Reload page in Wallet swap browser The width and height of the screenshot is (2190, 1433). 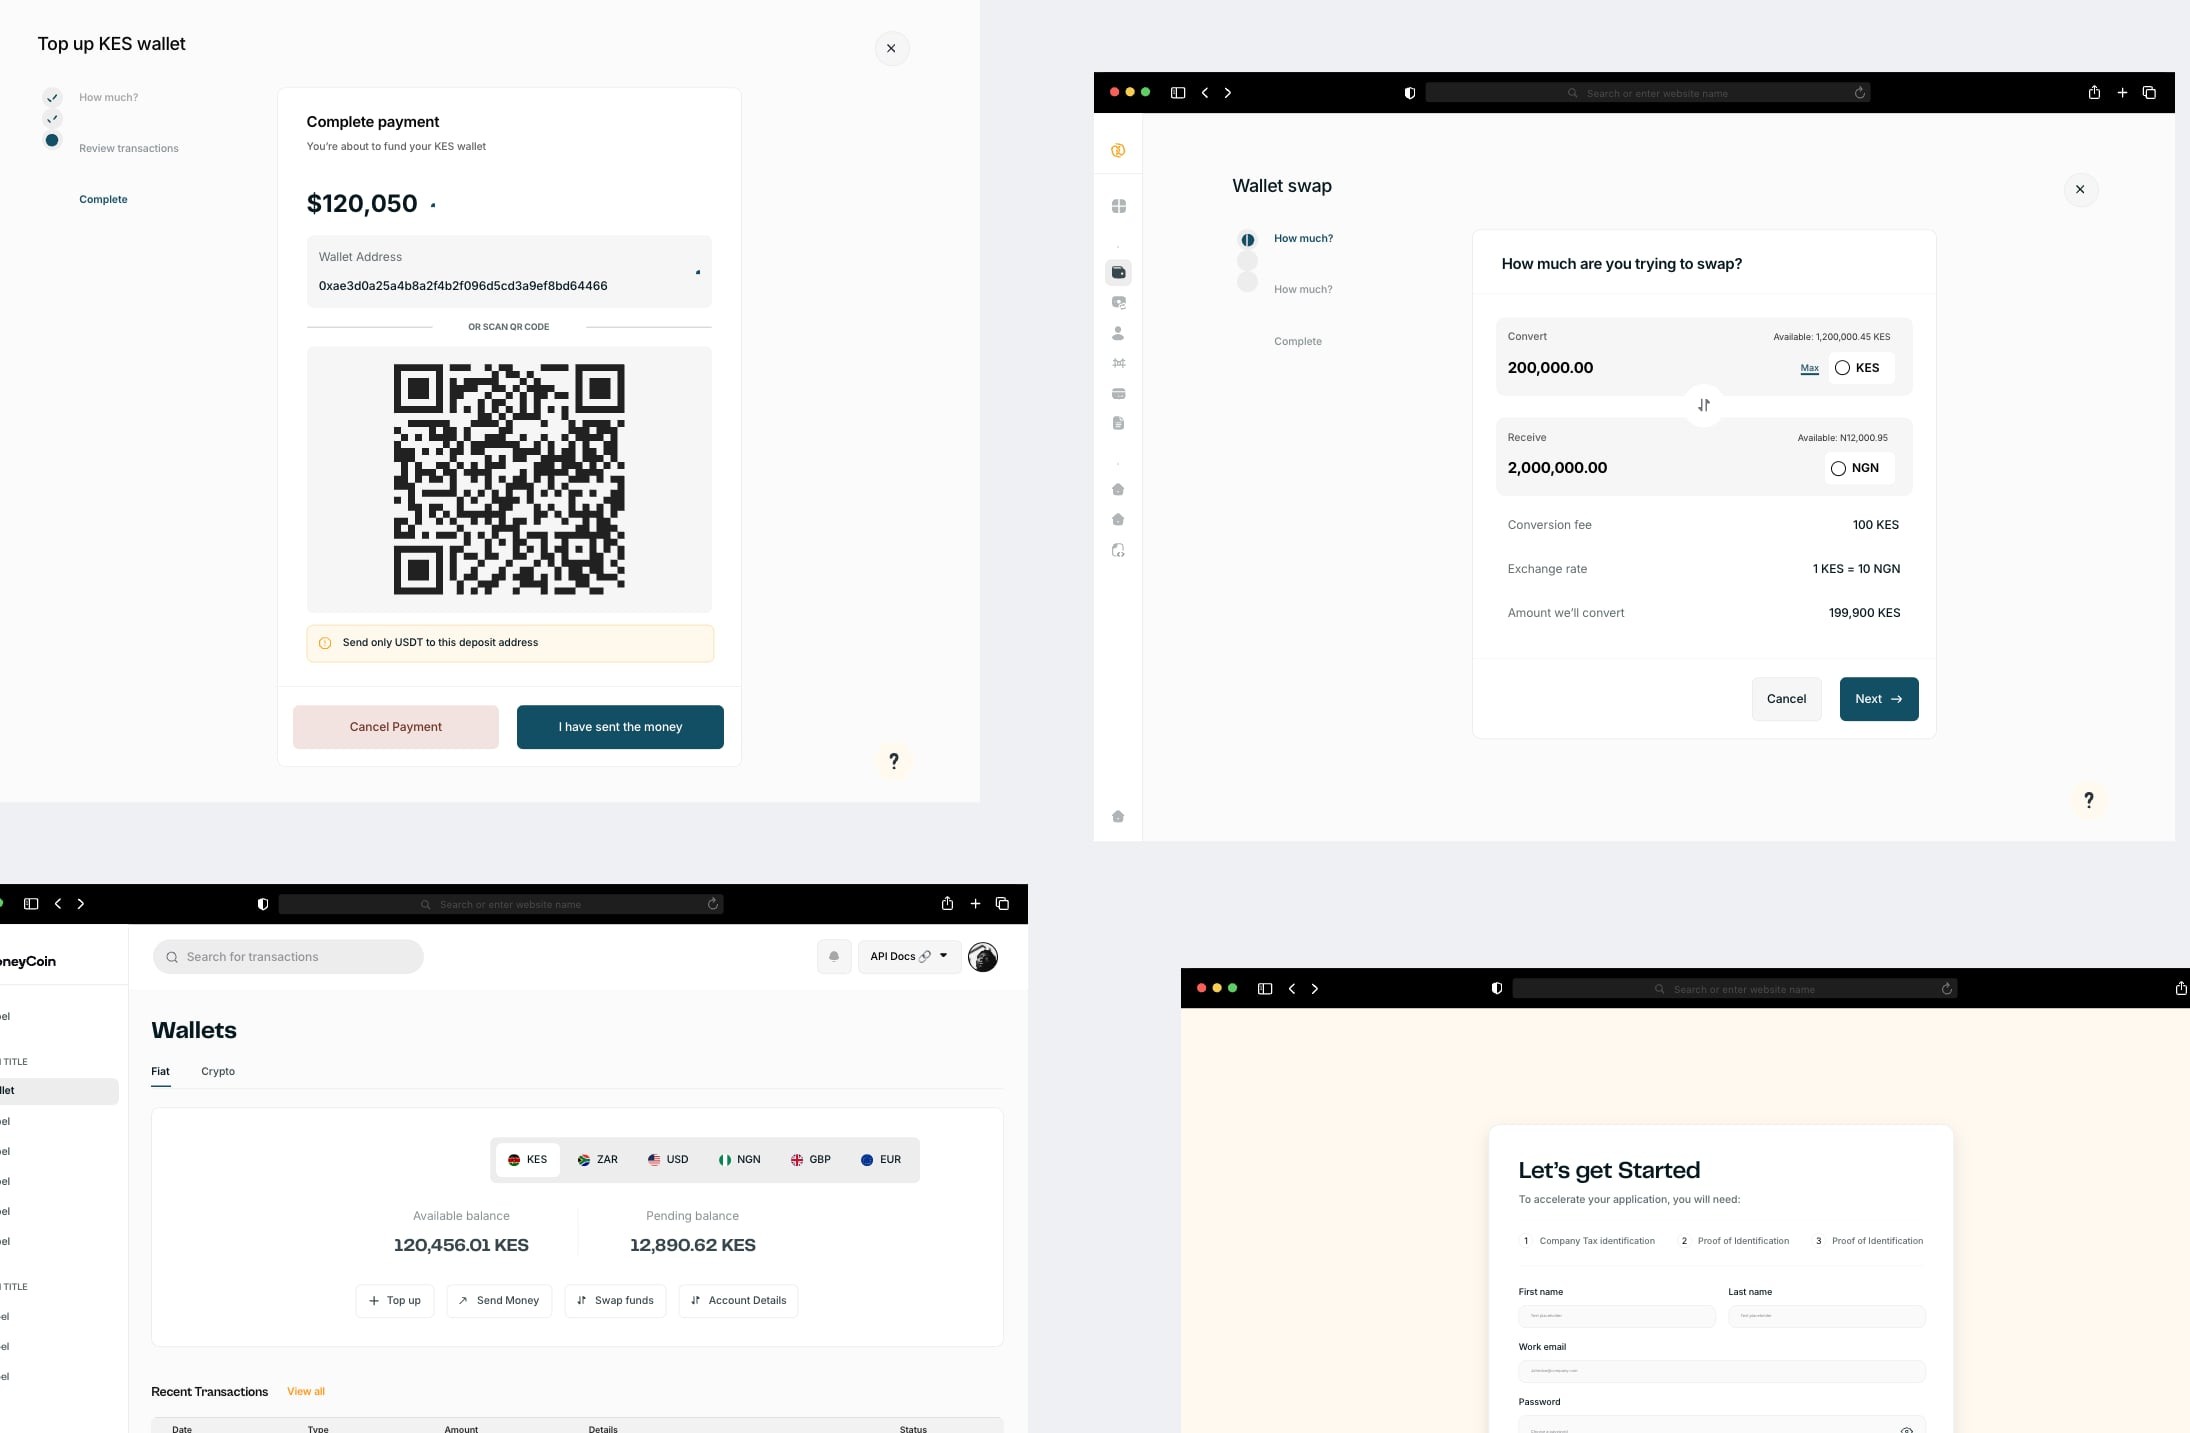[x=1860, y=93]
